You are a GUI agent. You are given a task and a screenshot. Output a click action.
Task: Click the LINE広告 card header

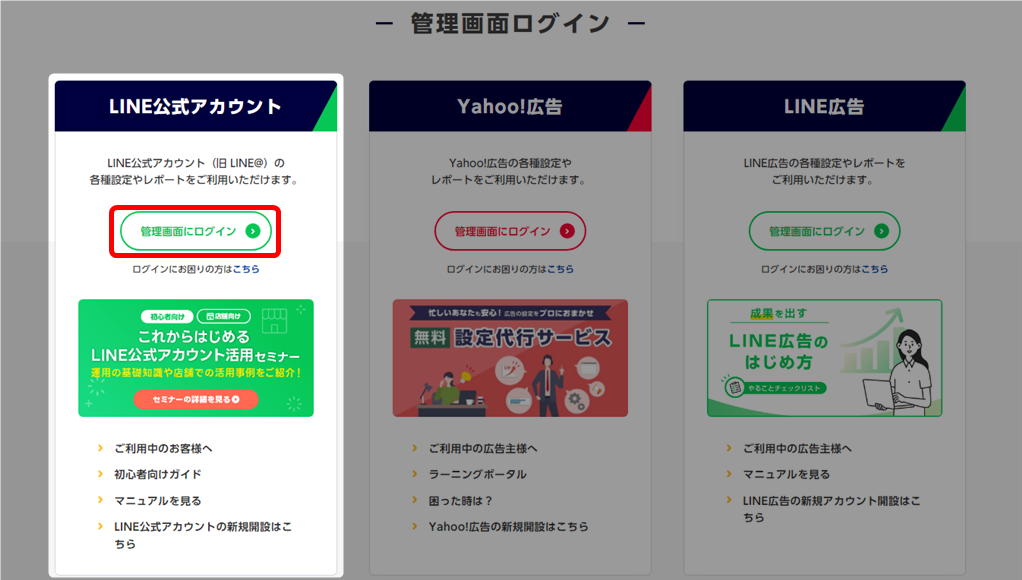click(x=824, y=106)
